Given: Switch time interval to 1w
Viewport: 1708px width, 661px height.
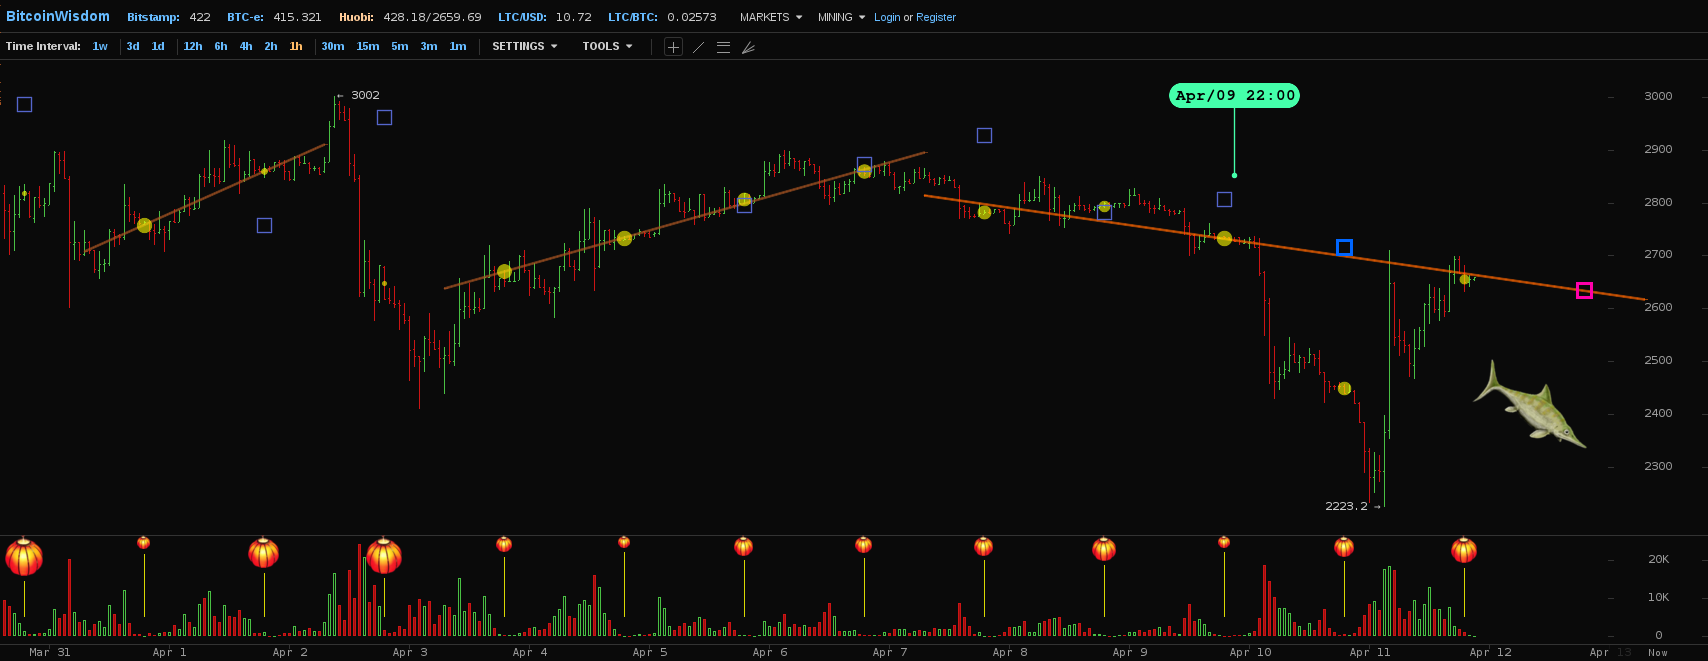Looking at the screenshot, I should (x=100, y=47).
